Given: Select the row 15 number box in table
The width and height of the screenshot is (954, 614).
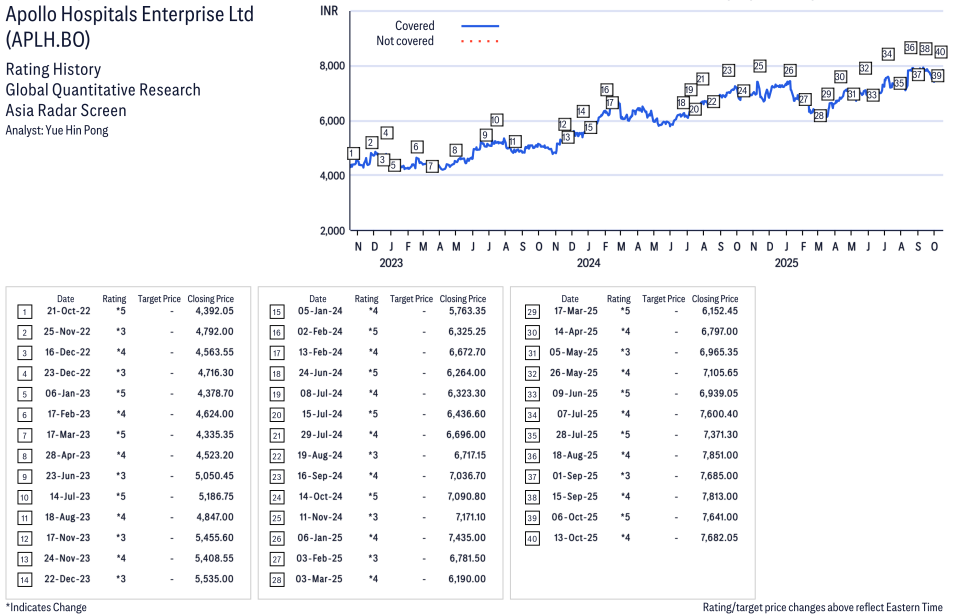Looking at the screenshot, I should (276, 311).
